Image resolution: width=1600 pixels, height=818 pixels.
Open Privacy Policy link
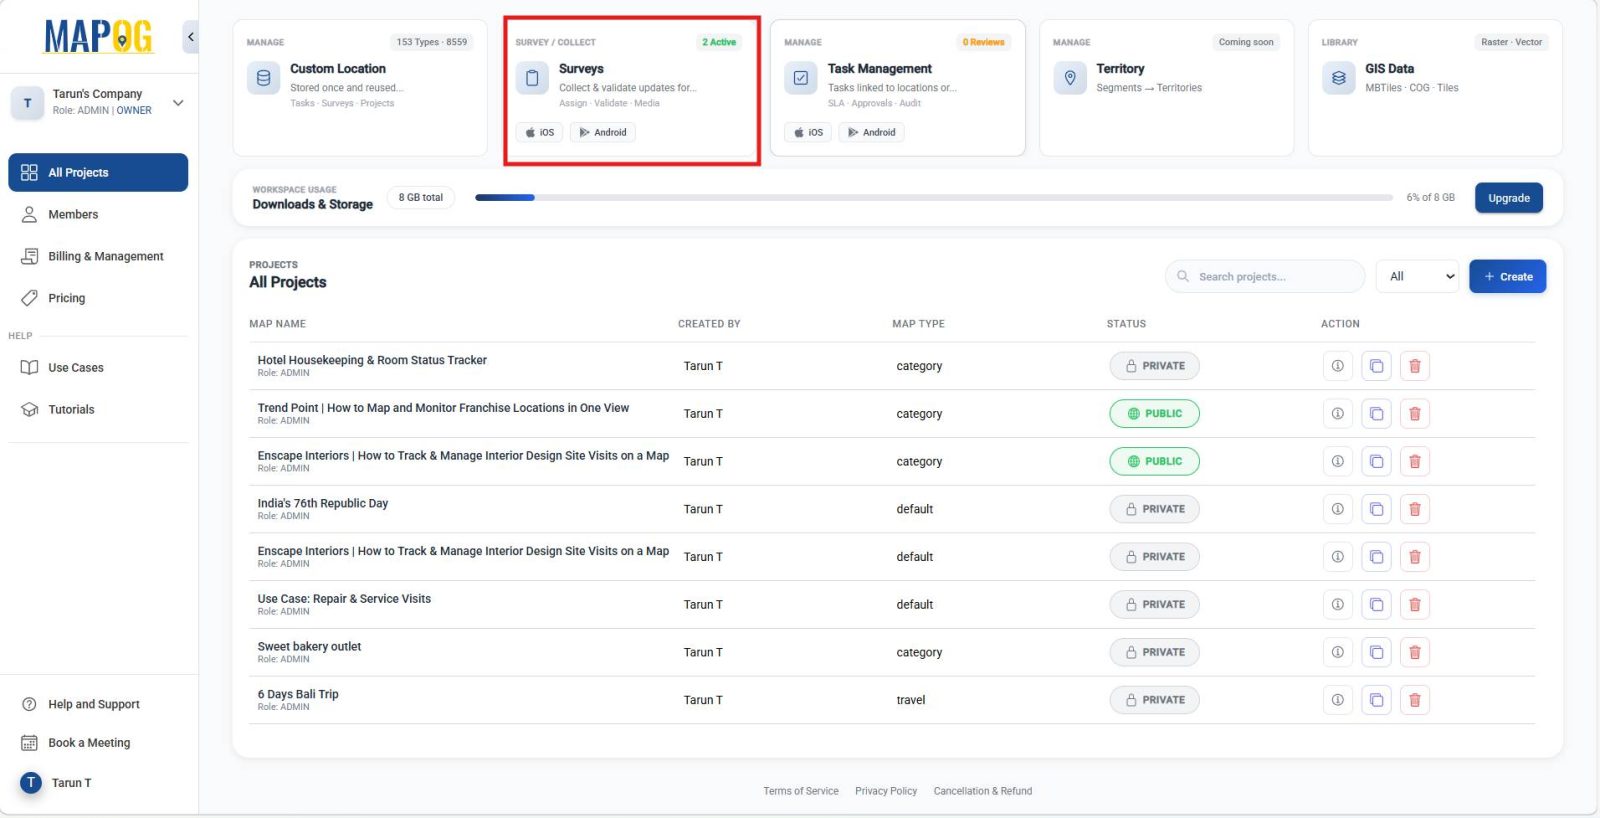pos(886,791)
